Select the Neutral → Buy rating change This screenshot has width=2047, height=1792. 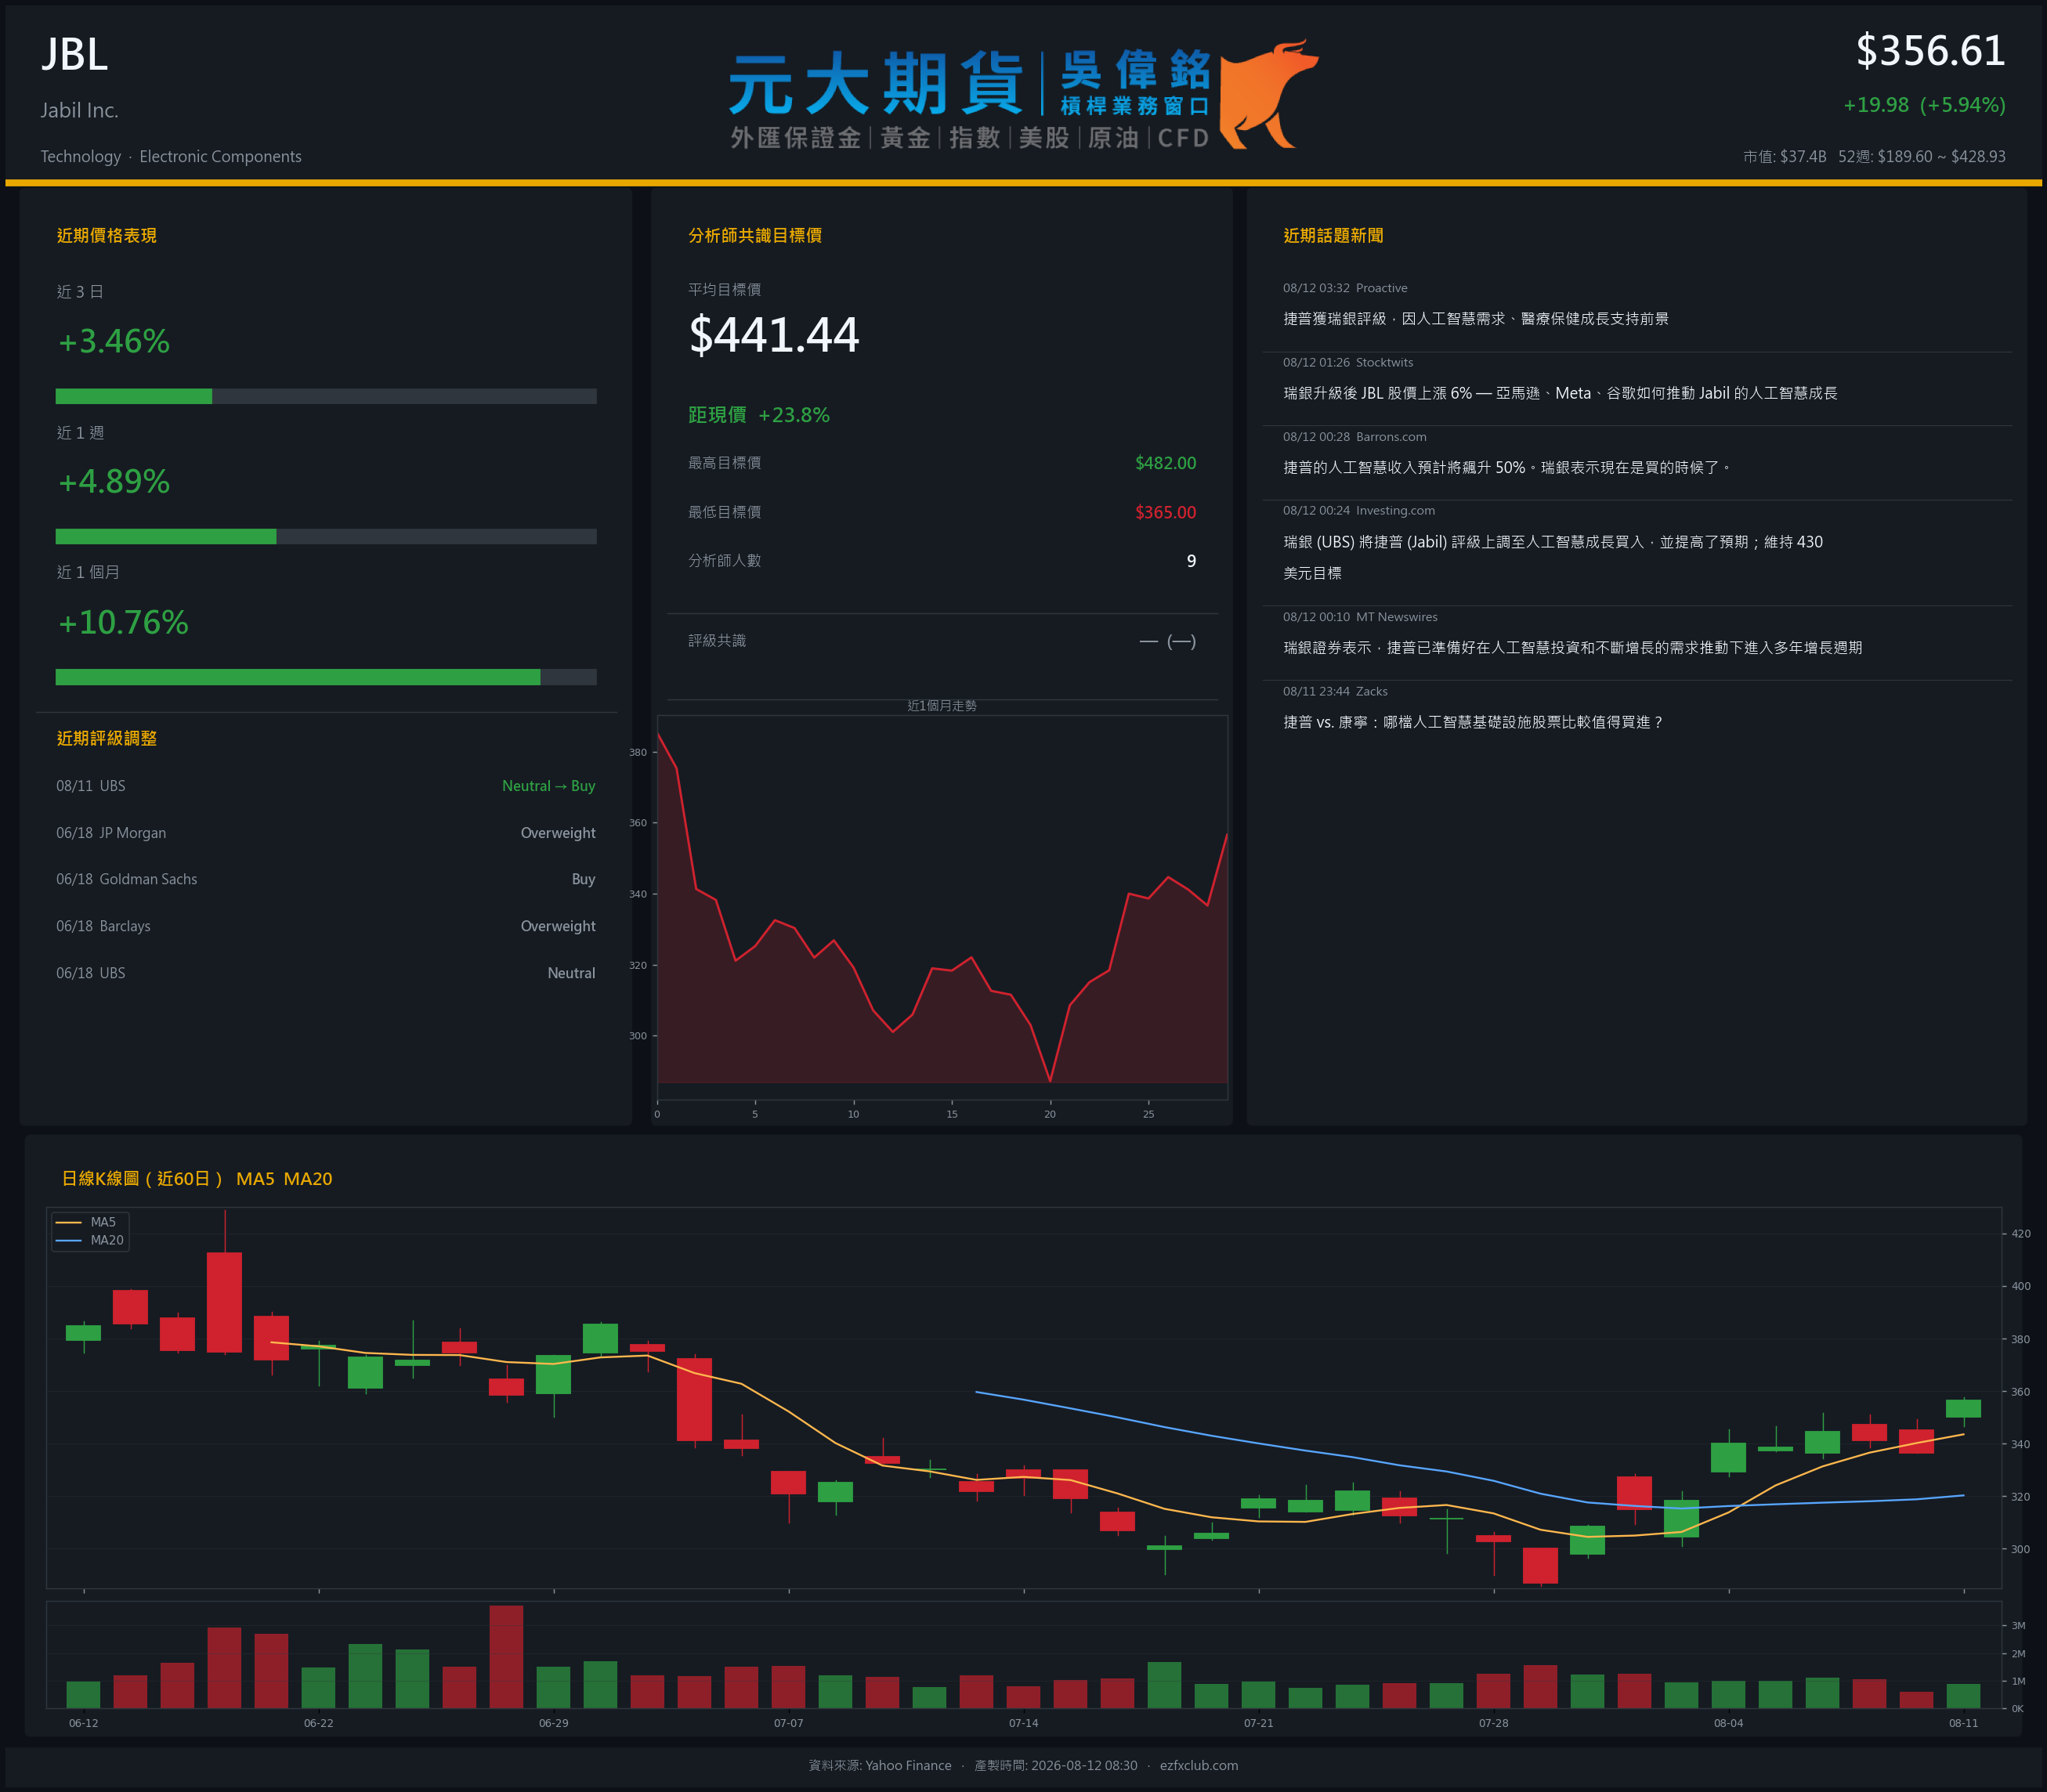[548, 786]
